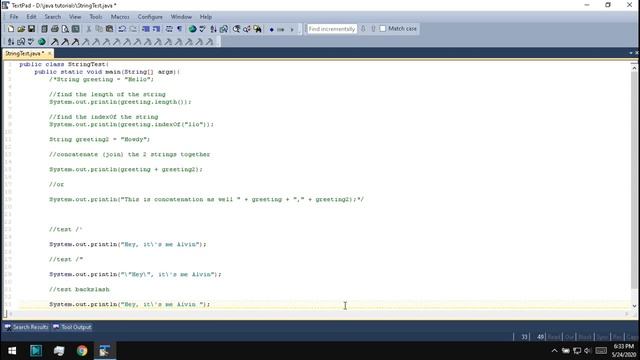Open the Macros menu
Image resolution: width=640 pixels, height=360 pixels.
120,17
